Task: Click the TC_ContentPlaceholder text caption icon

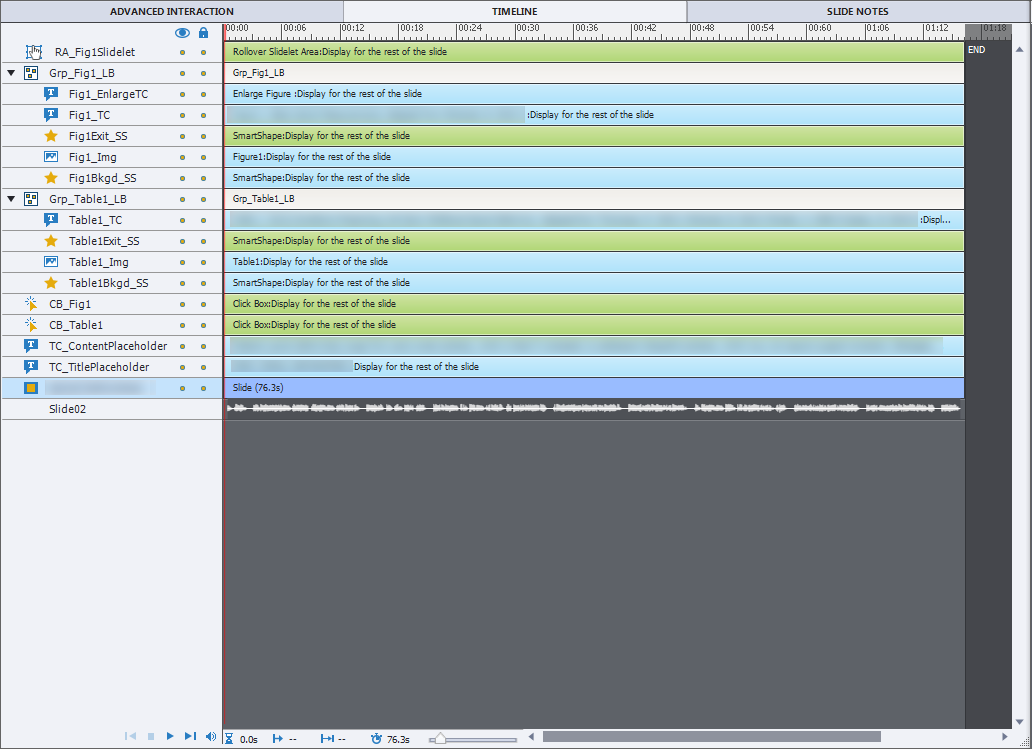Action: coord(31,346)
